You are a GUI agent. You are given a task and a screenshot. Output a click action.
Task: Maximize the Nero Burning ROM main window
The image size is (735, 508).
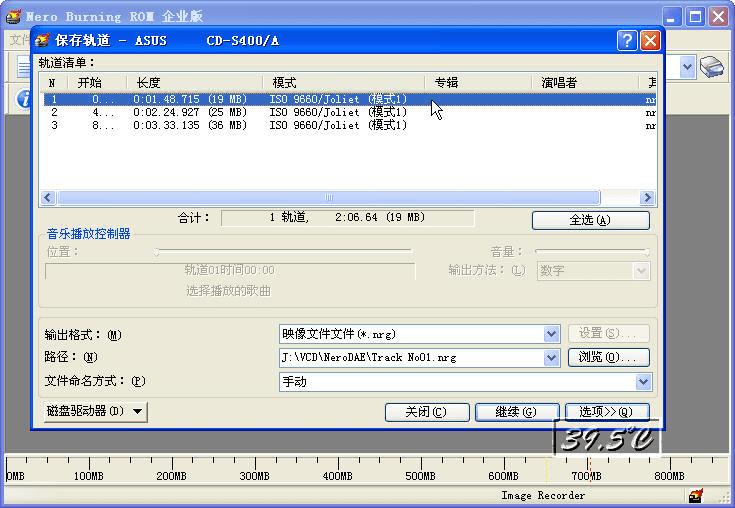pos(695,16)
